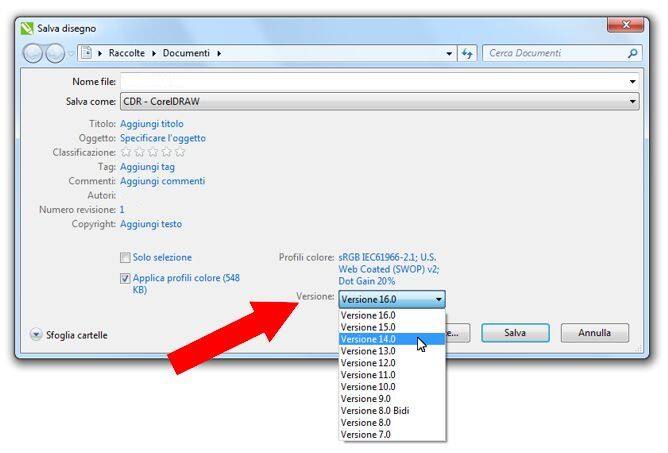Image resolution: width=668 pixels, height=453 pixels.
Task: Expand the Nome file dropdown arrow
Action: [633, 81]
